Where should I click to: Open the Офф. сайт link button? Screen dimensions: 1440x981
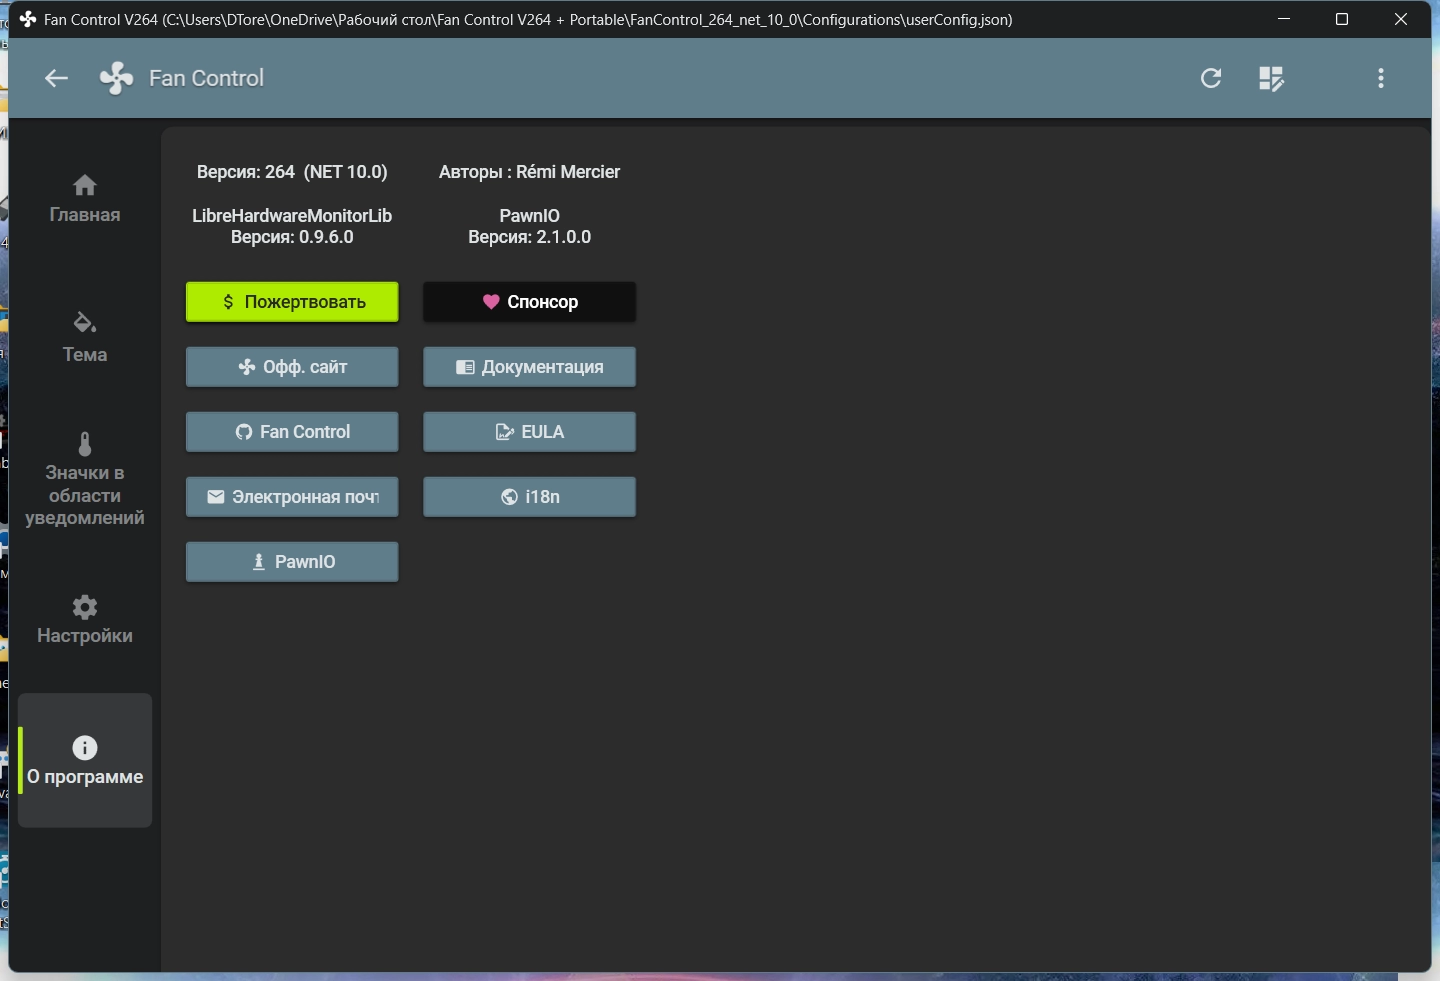(292, 367)
